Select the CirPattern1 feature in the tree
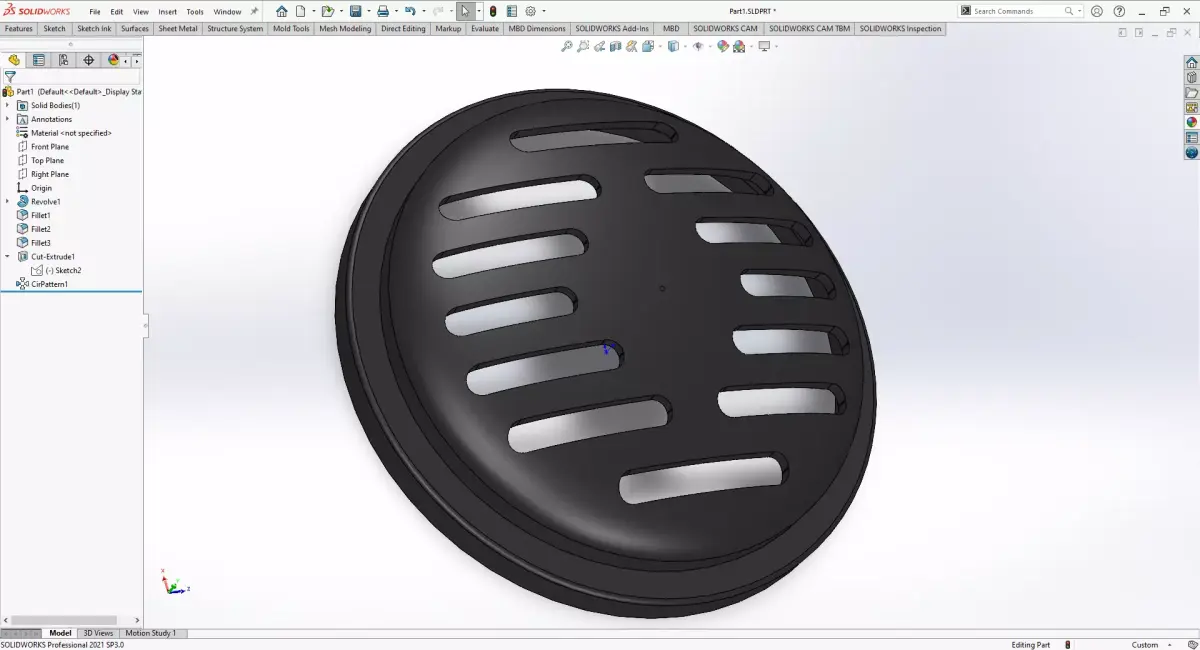 pyautogui.click(x=52, y=284)
